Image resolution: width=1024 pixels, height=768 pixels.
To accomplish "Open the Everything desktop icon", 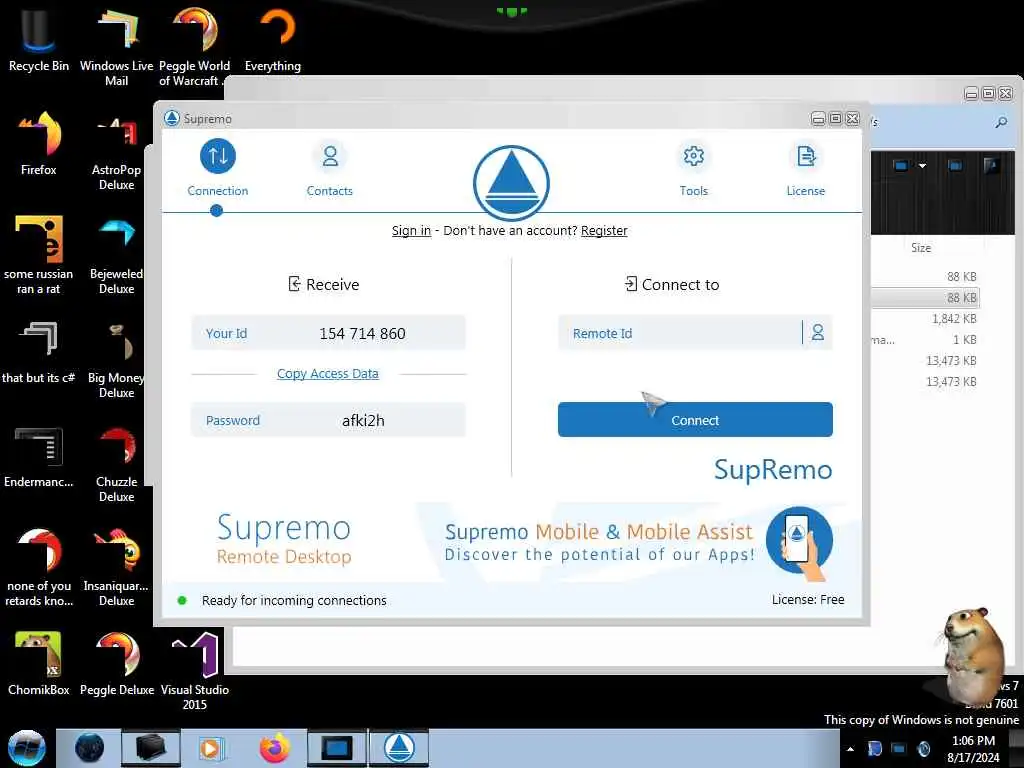I will coord(273,39).
